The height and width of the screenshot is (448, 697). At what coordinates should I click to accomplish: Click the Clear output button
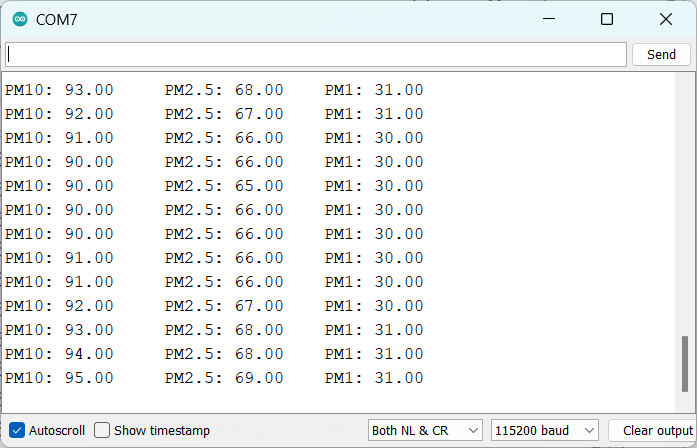point(653,430)
